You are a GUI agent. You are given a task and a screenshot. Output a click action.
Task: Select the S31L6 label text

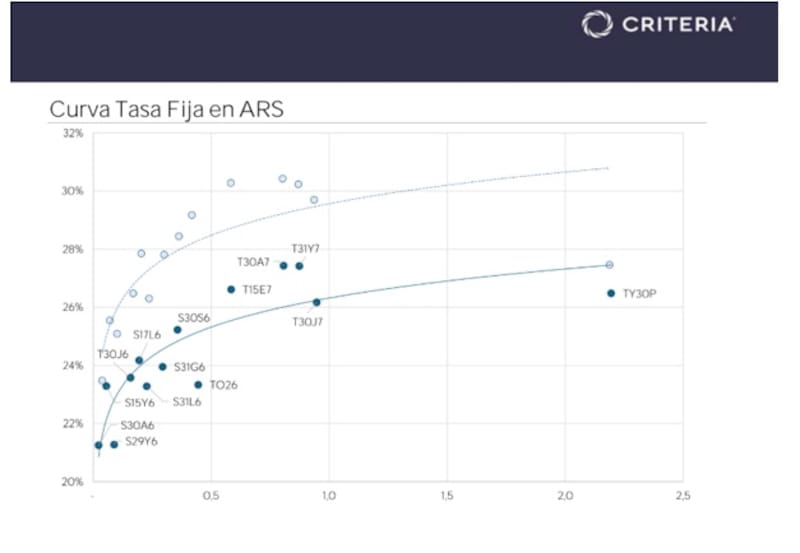coord(188,402)
